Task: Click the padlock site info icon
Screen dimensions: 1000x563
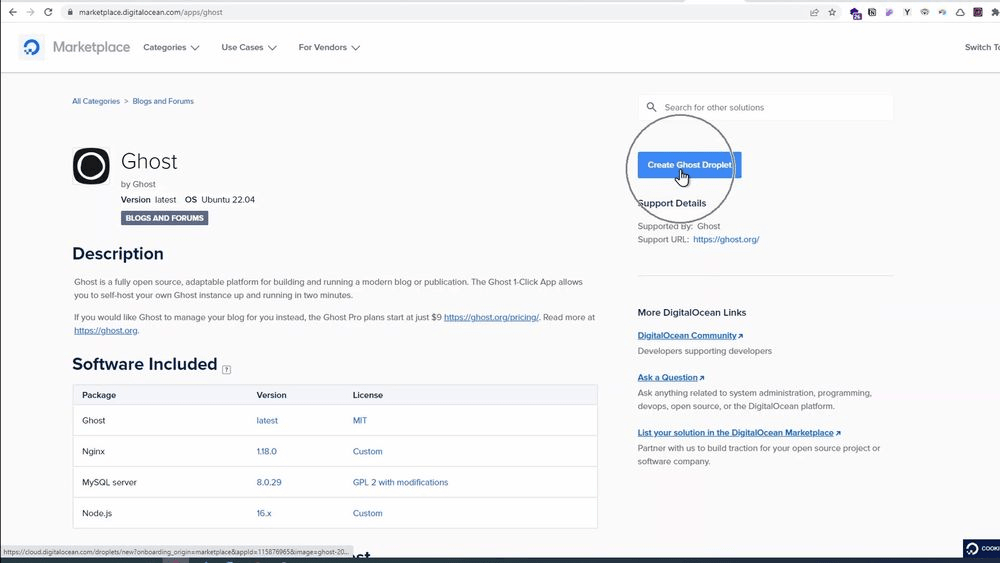Action: [70, 12]
